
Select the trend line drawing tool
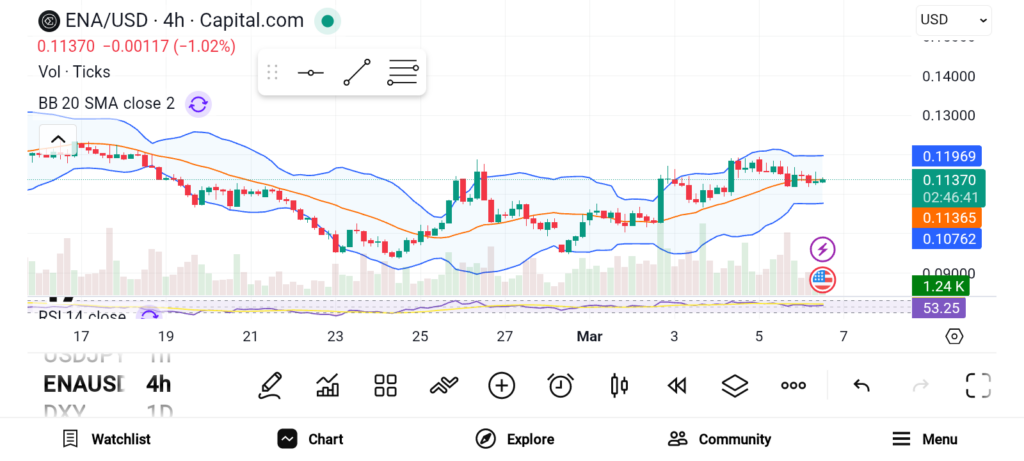pyautogui.click(x=356, y=72)
